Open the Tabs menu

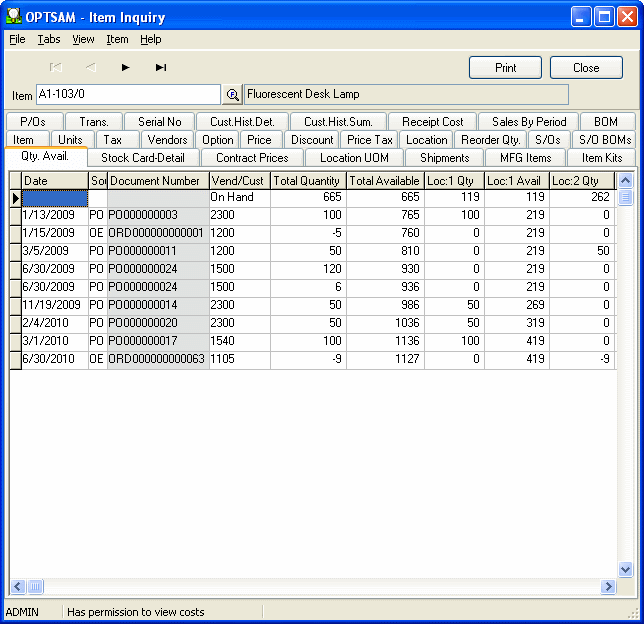(x=49, y=40)
